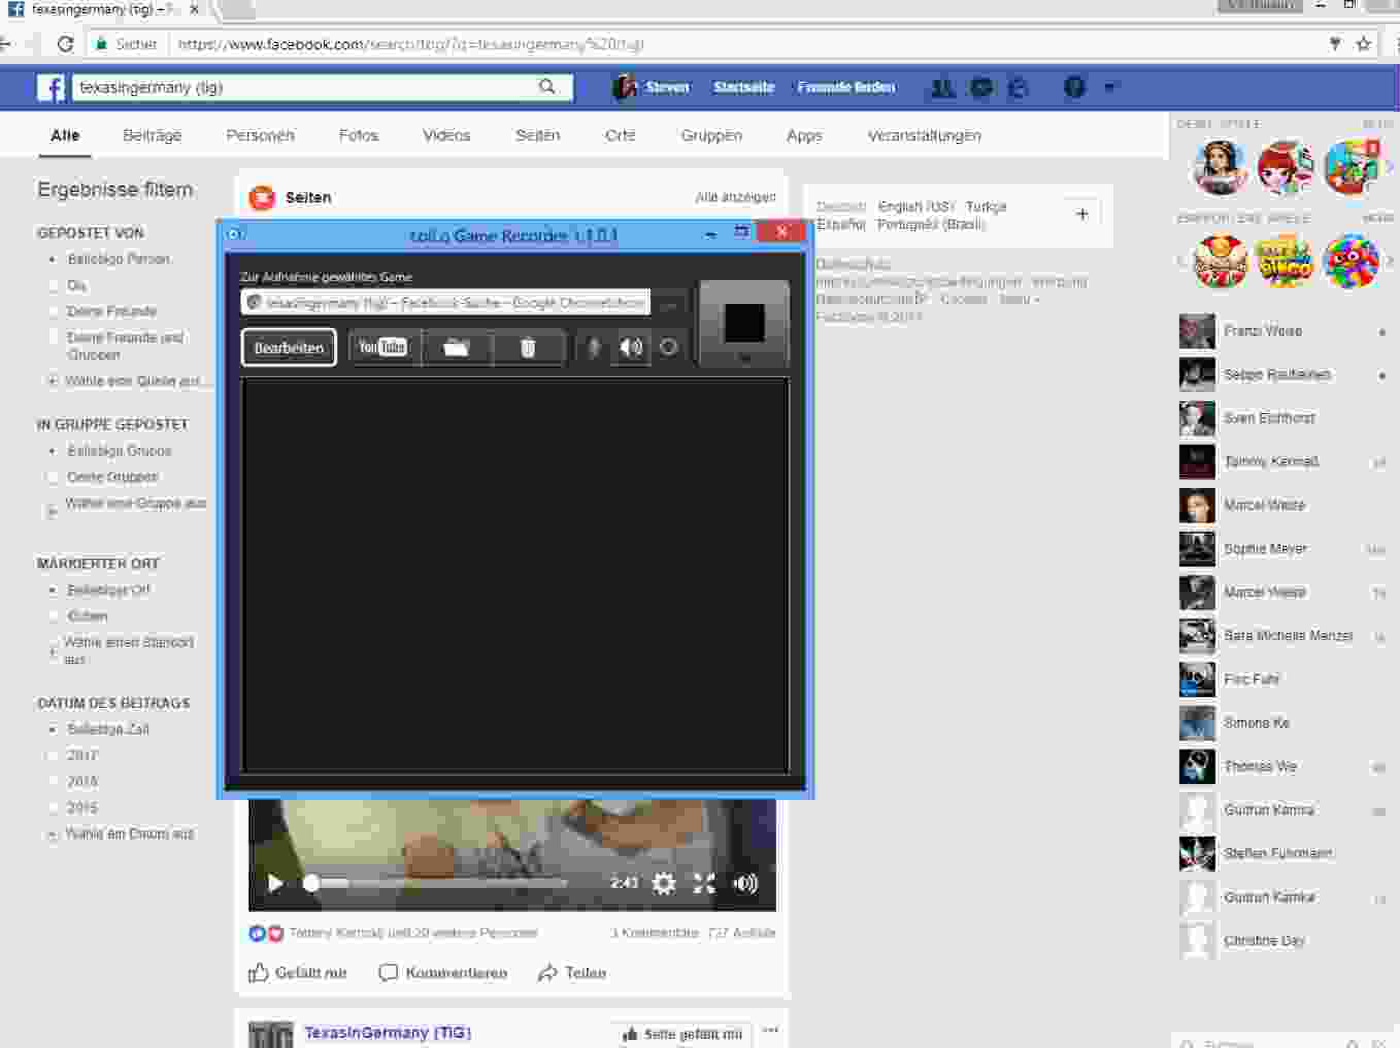The image size is (1400, 1048).
Task: Open the three-dots menu on TexasInGermany post
Action: click(769, 1030)
